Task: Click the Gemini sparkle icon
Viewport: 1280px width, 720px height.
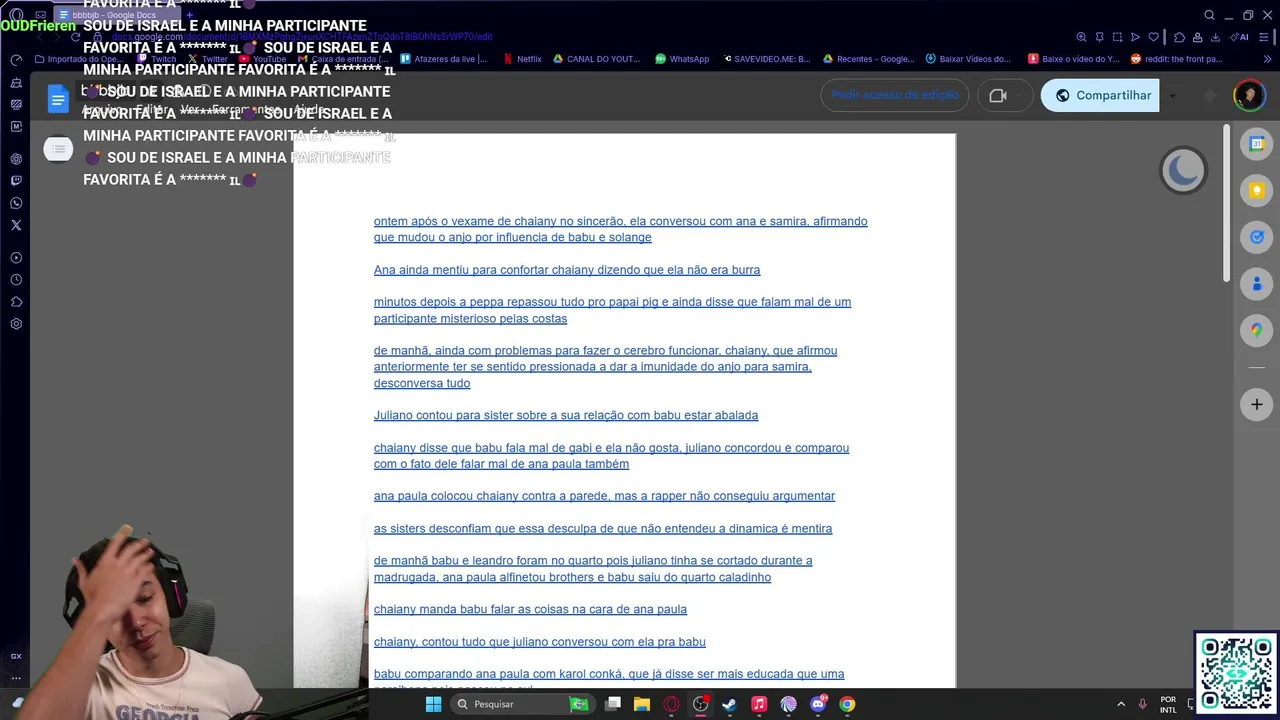Action: (x=1210, y=96)
